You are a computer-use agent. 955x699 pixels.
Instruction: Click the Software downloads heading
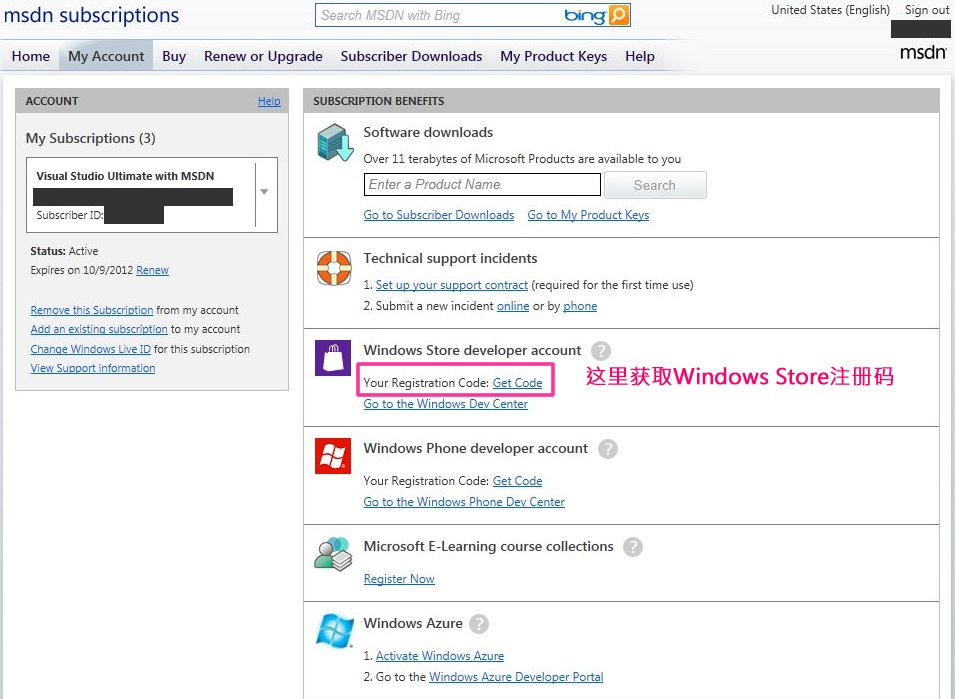pyautogui.click(x=428, y=132)
